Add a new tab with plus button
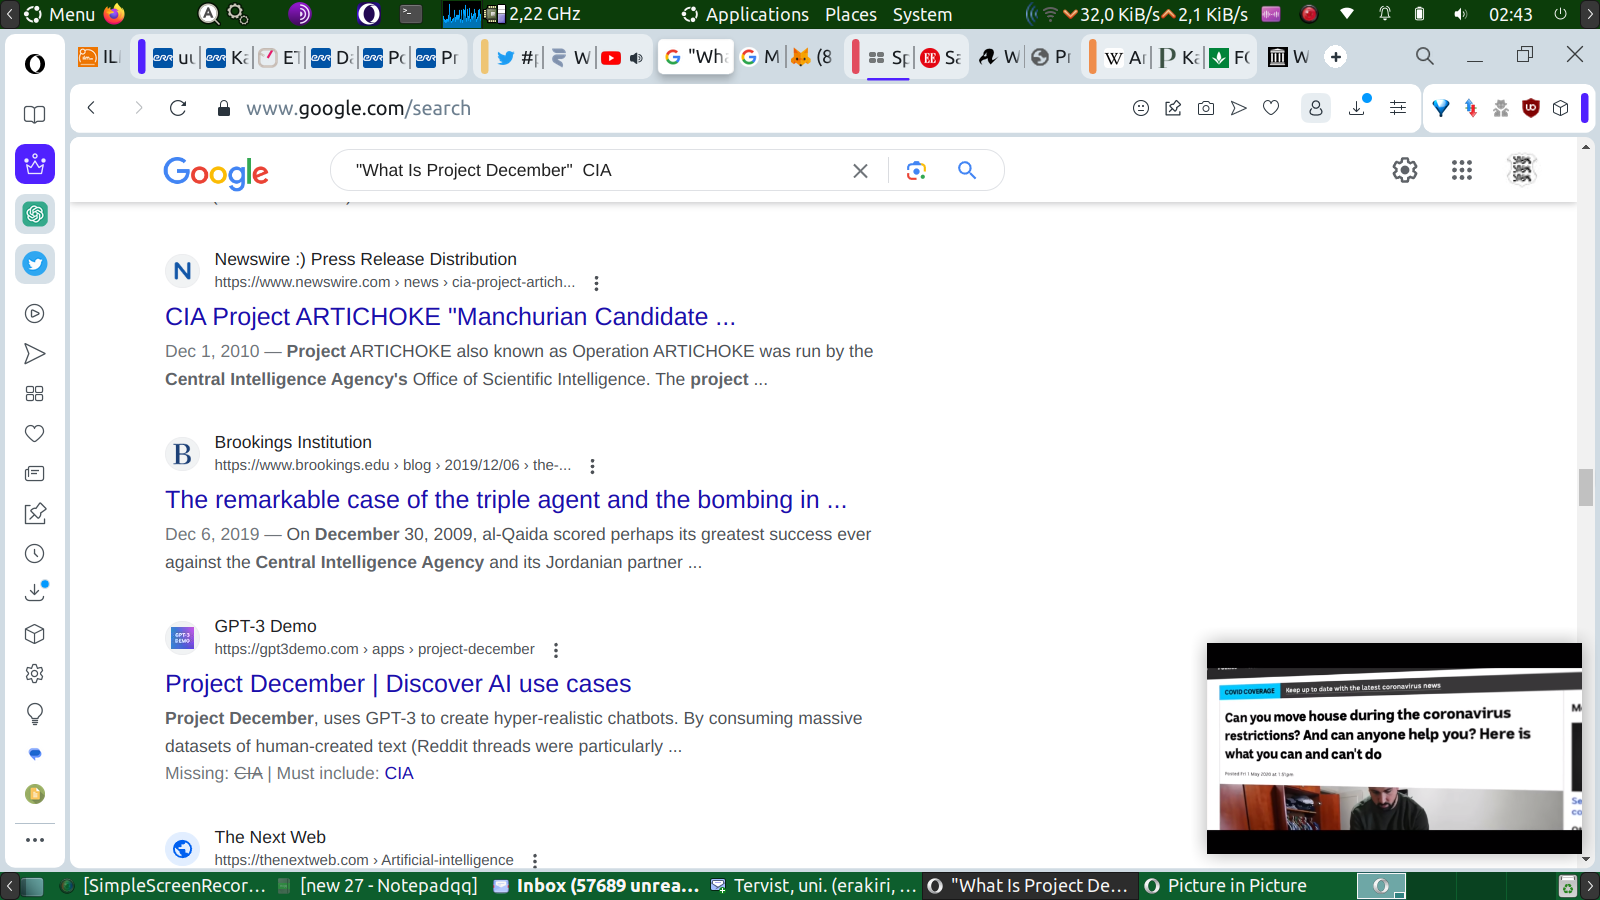Viewport: 1600px width, 900px height. 1336,57
